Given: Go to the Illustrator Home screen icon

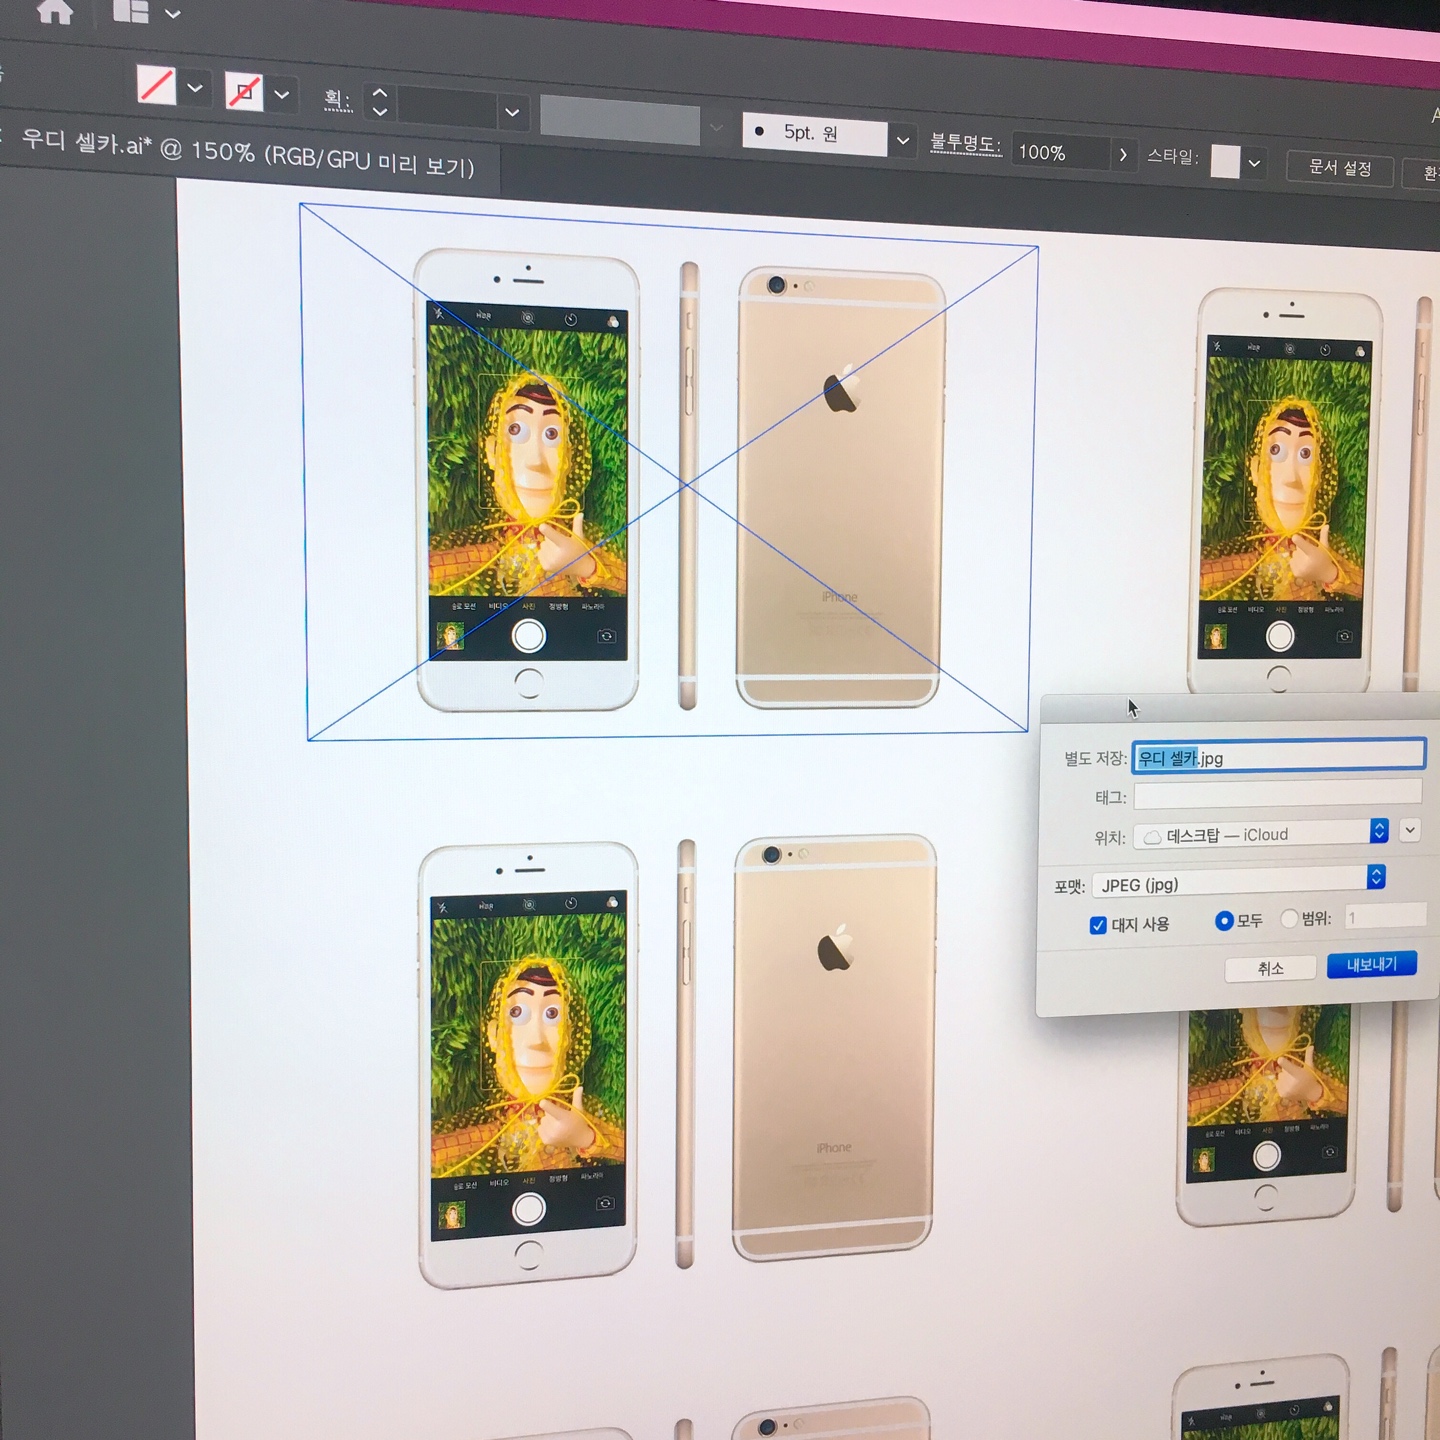Looking at the screenshot, I should [x=55, y=10].
